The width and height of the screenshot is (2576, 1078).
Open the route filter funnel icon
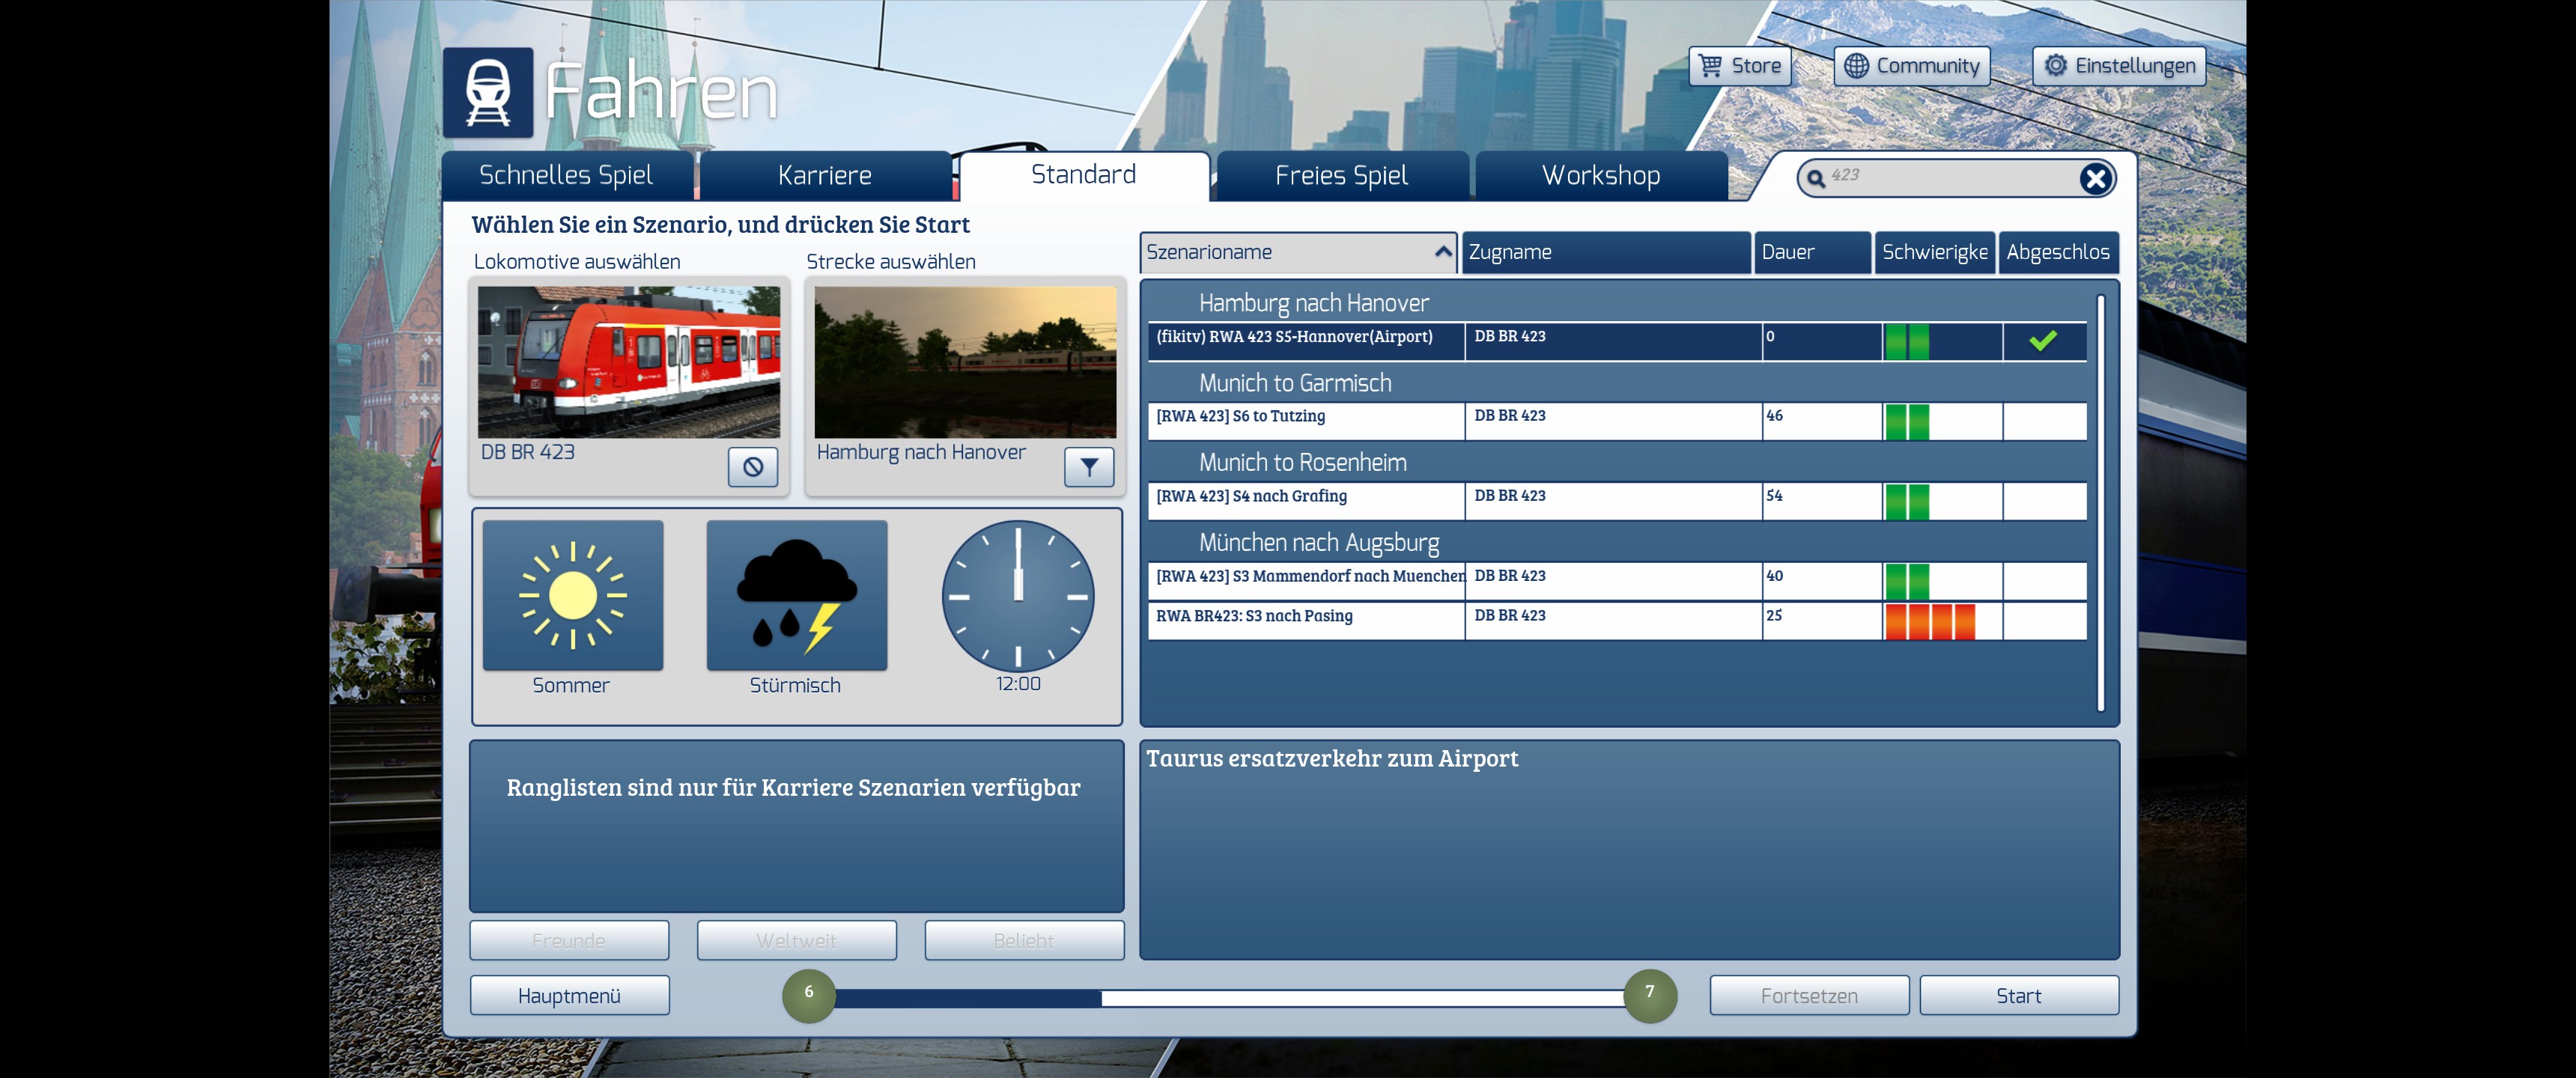[1088, 467]
